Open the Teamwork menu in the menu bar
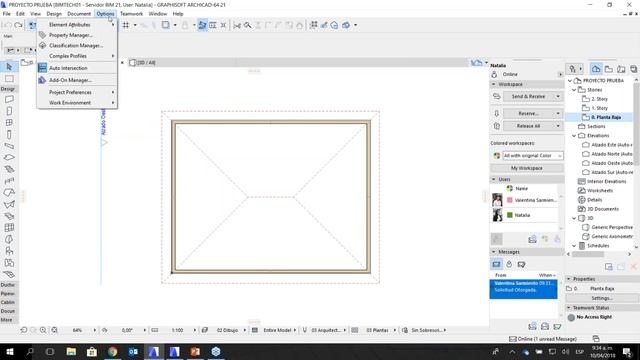Screen dimensions: 640x360 tap(131, 13)
